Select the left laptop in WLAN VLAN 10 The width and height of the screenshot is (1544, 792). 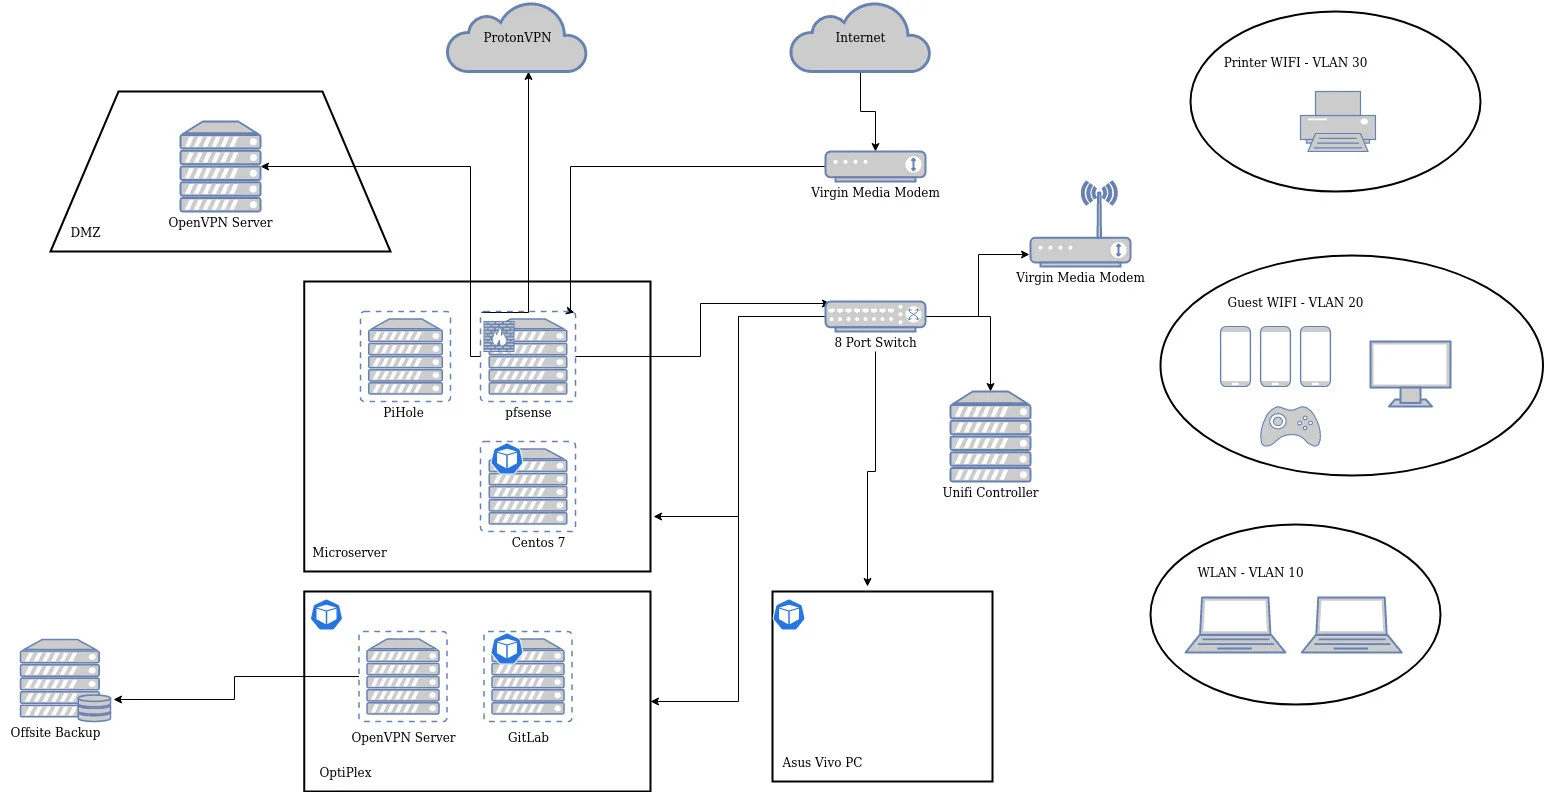(x=1235, y=625)
